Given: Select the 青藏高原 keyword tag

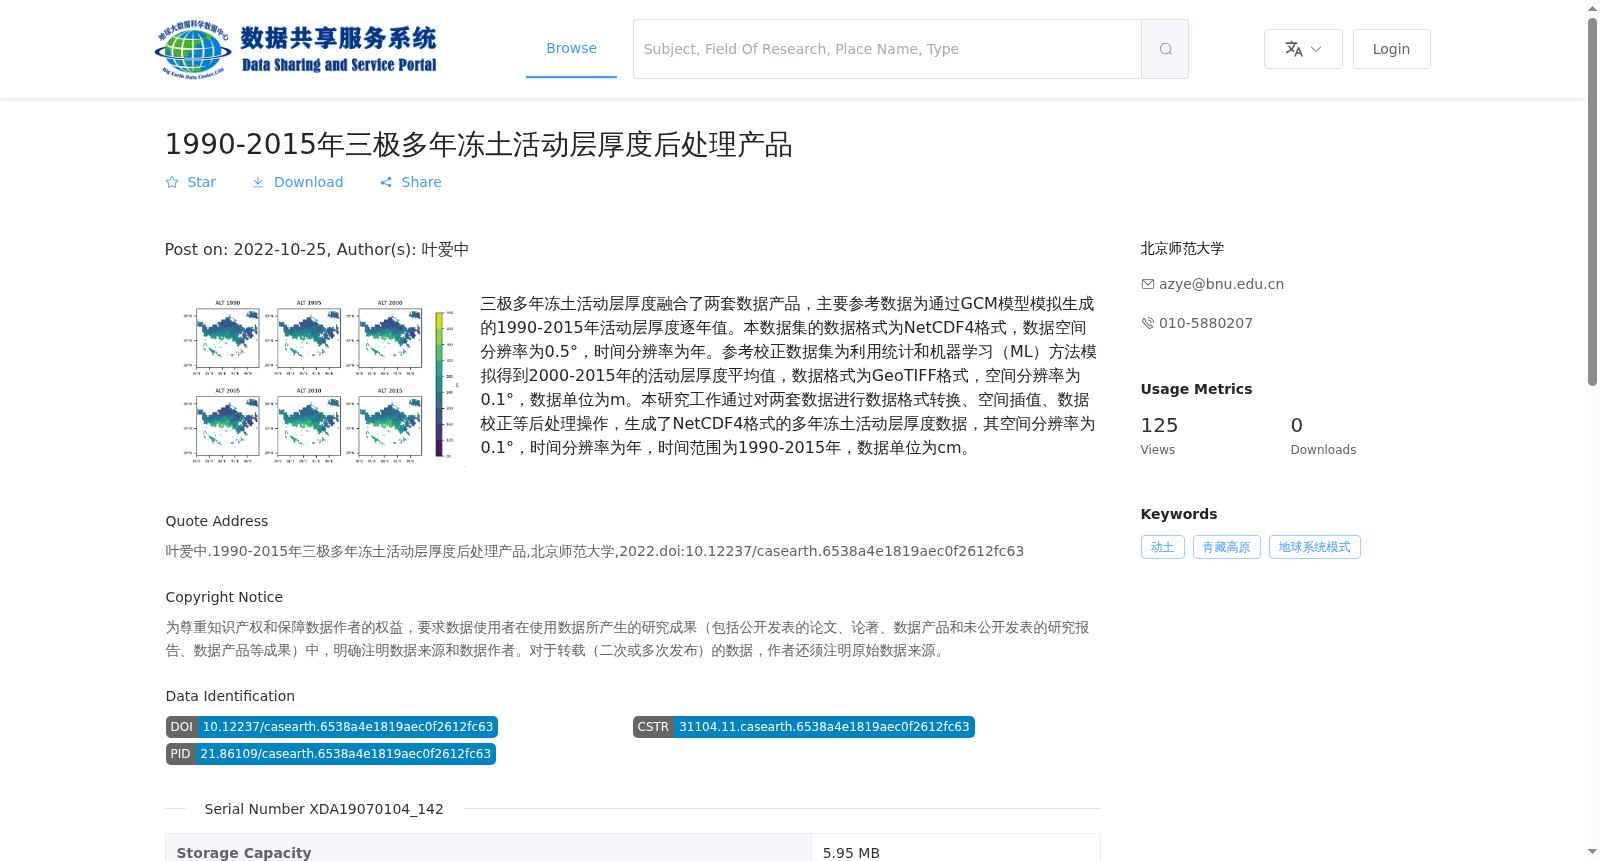Looking at the screenshot, I should [x=1226, y=547].
